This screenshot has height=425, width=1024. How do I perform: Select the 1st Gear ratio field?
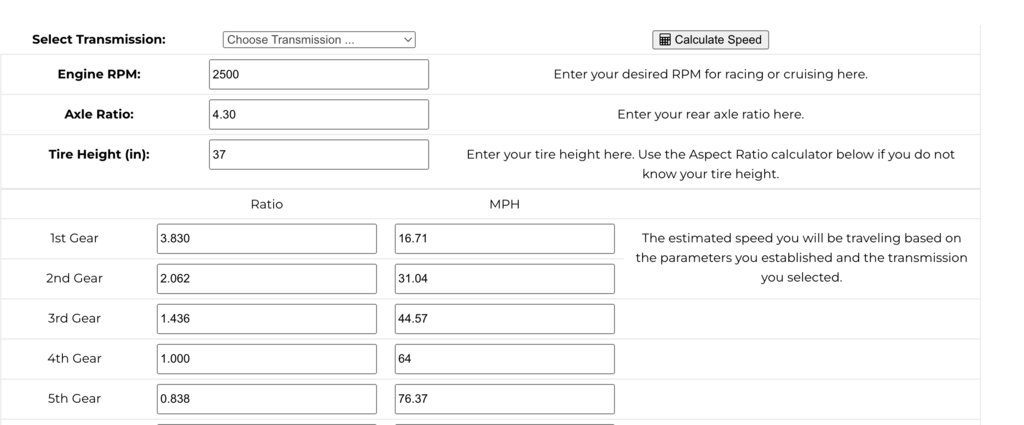tap(266, 238)
